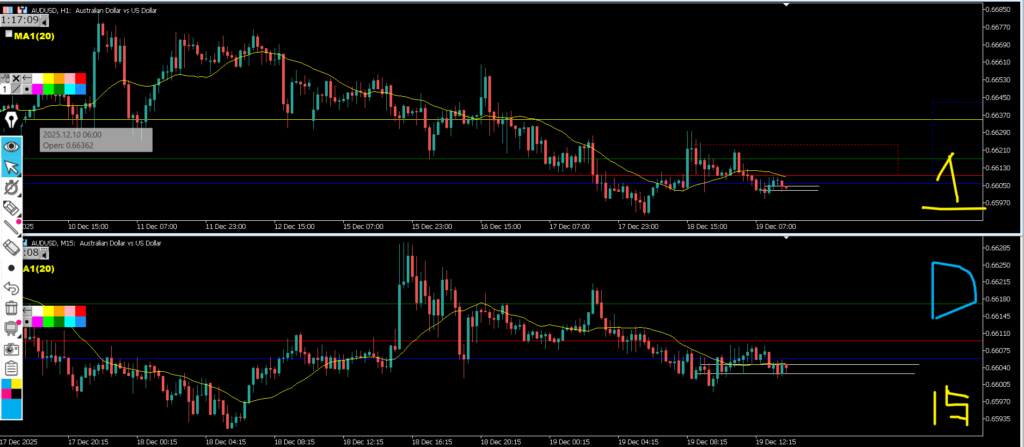Toggle the eye visibility button
1024x447 pixels.
pyautogui.click(x=12, y=146)
